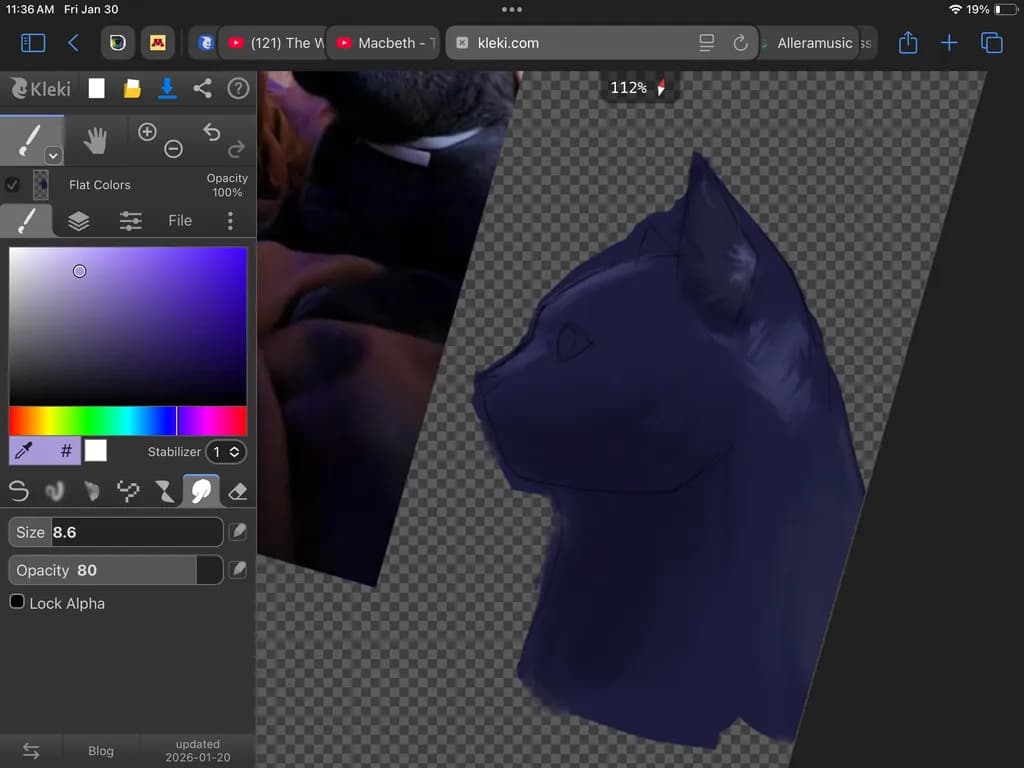The height and width of the screenshot is (768, 1024).
Task: Expand the brush tool dropdown arrow
Action: [53, 155]
